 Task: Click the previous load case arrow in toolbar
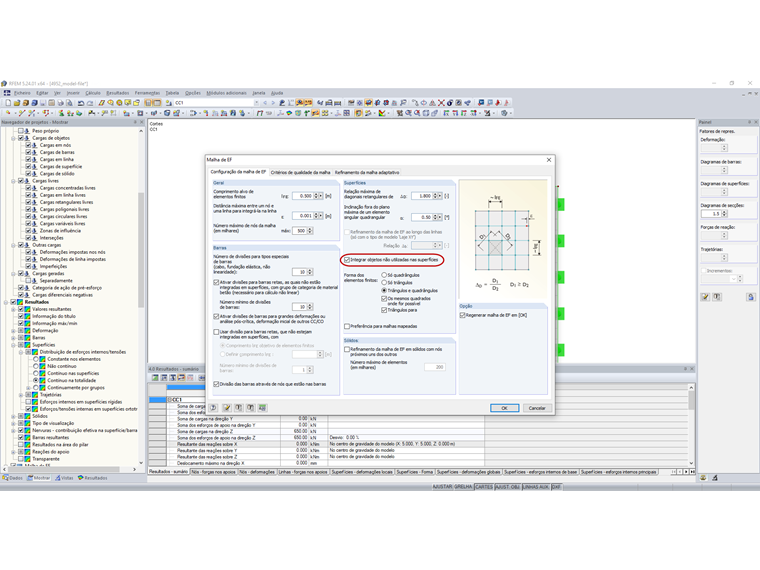point(265,103)
